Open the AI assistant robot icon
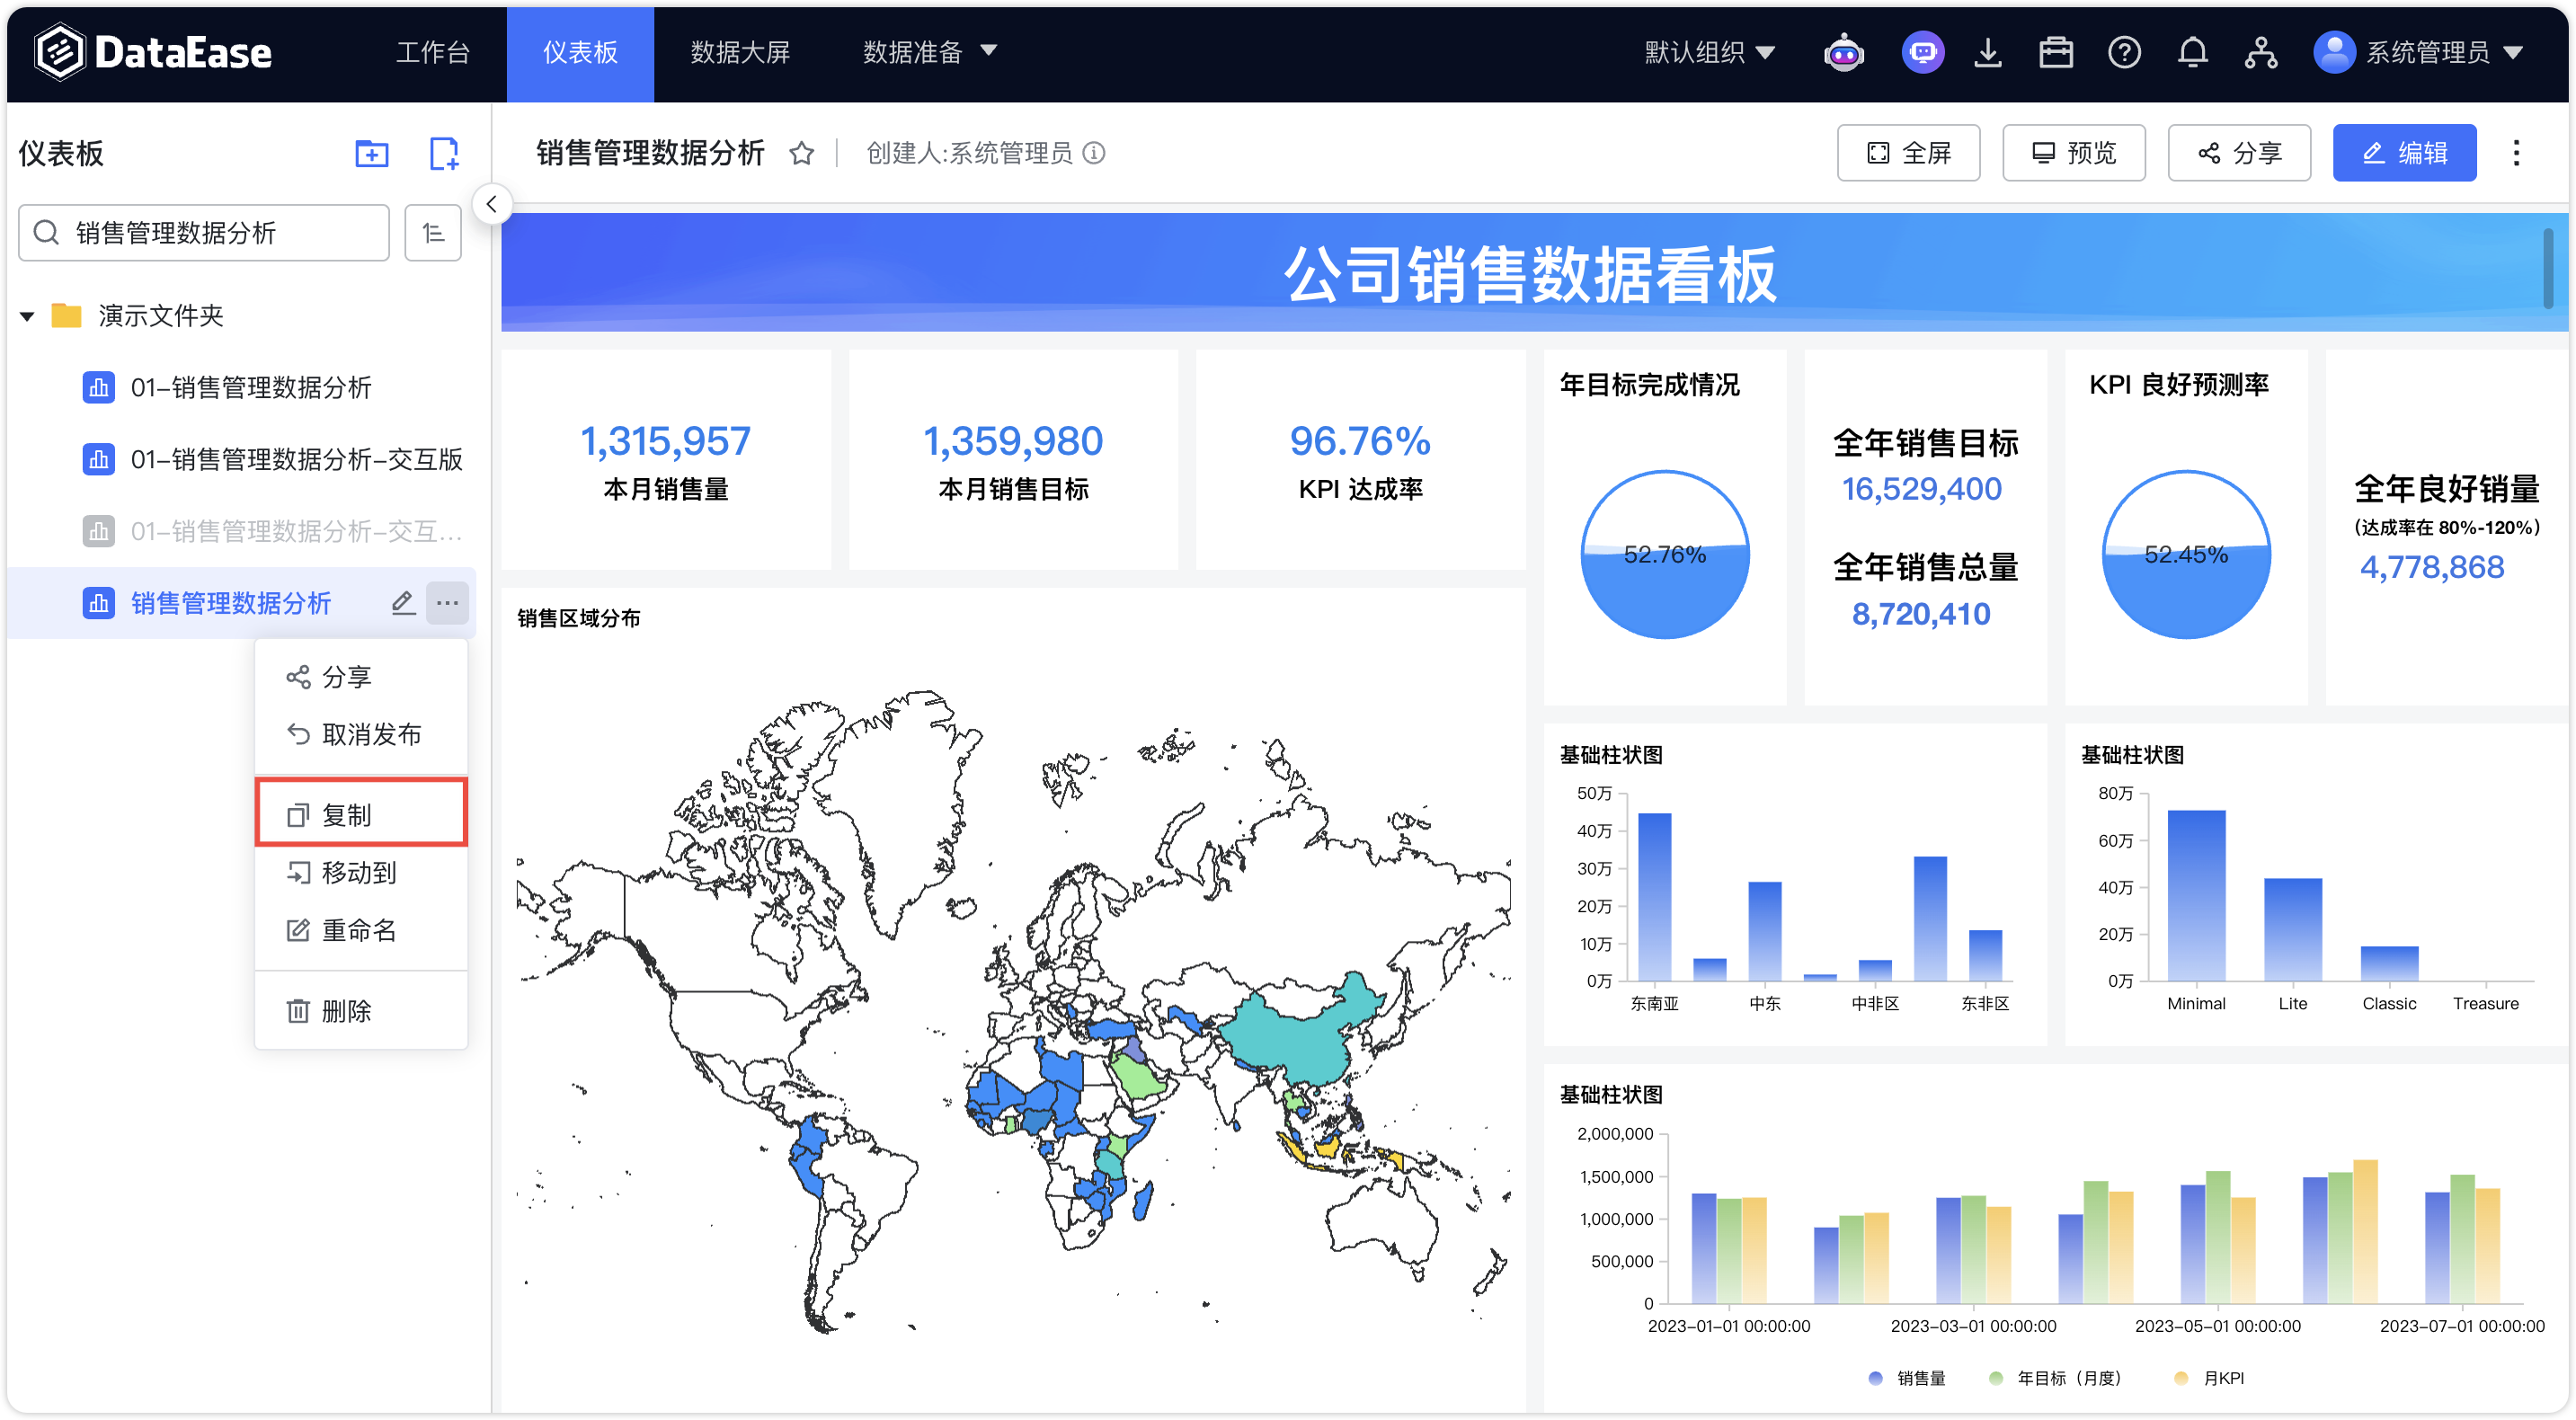 coord(1843,52)
